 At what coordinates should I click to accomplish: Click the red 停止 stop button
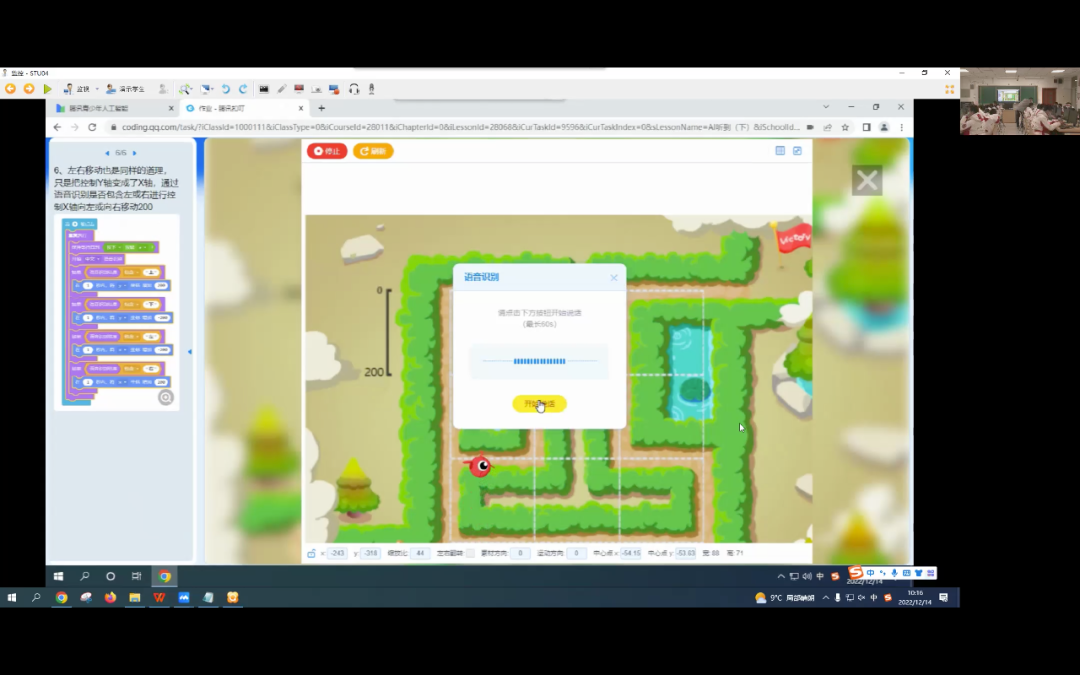click(327, 151)
